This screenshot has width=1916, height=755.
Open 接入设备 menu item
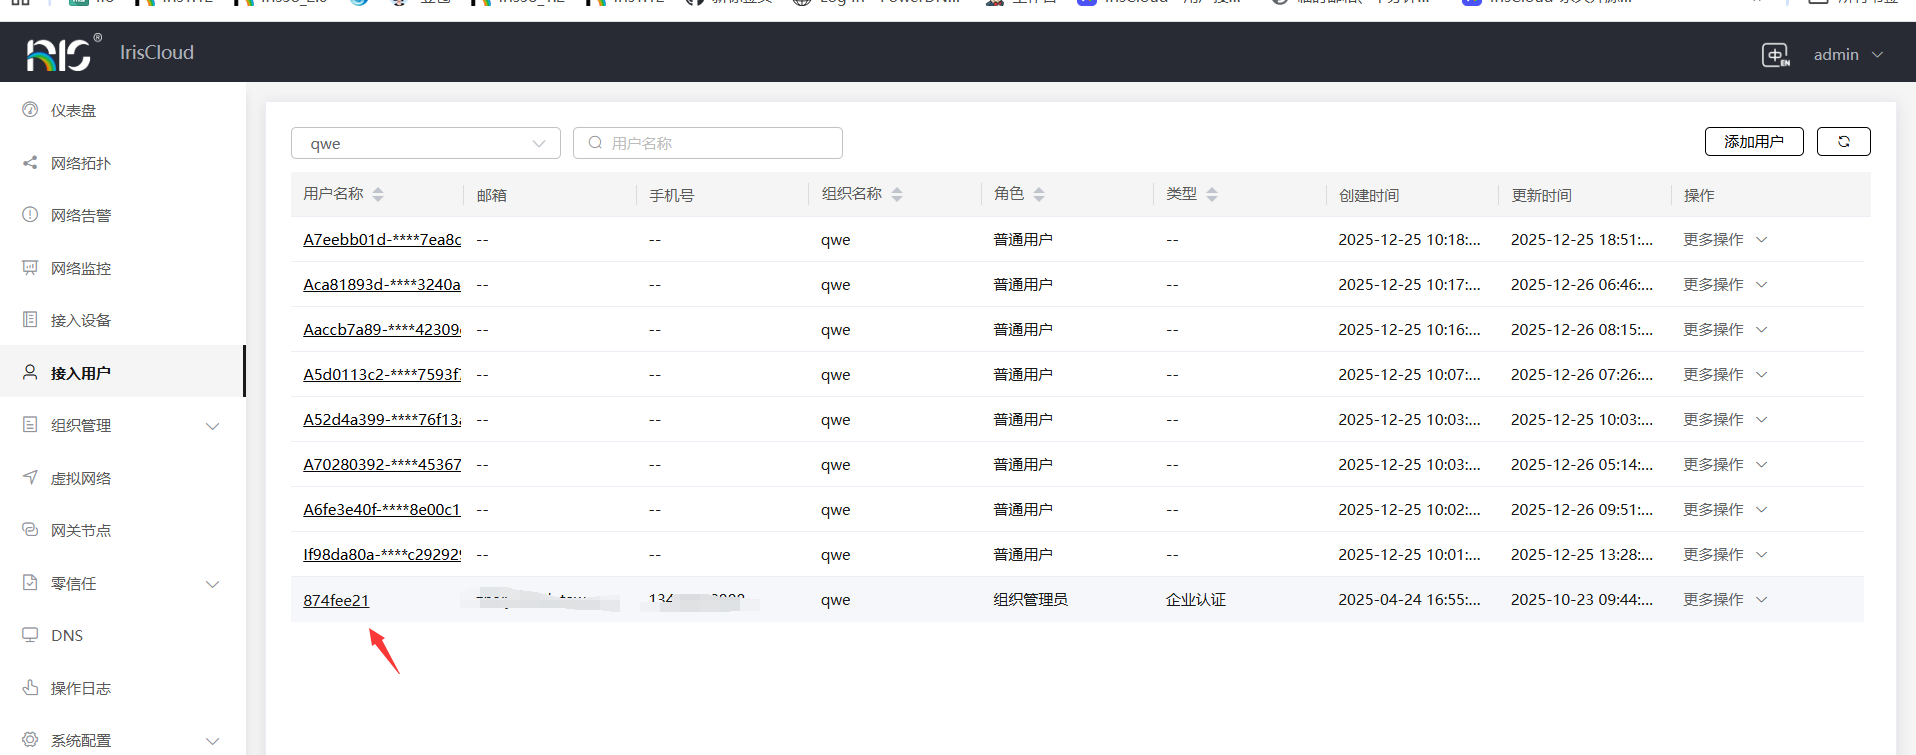(x=122, y=320)
